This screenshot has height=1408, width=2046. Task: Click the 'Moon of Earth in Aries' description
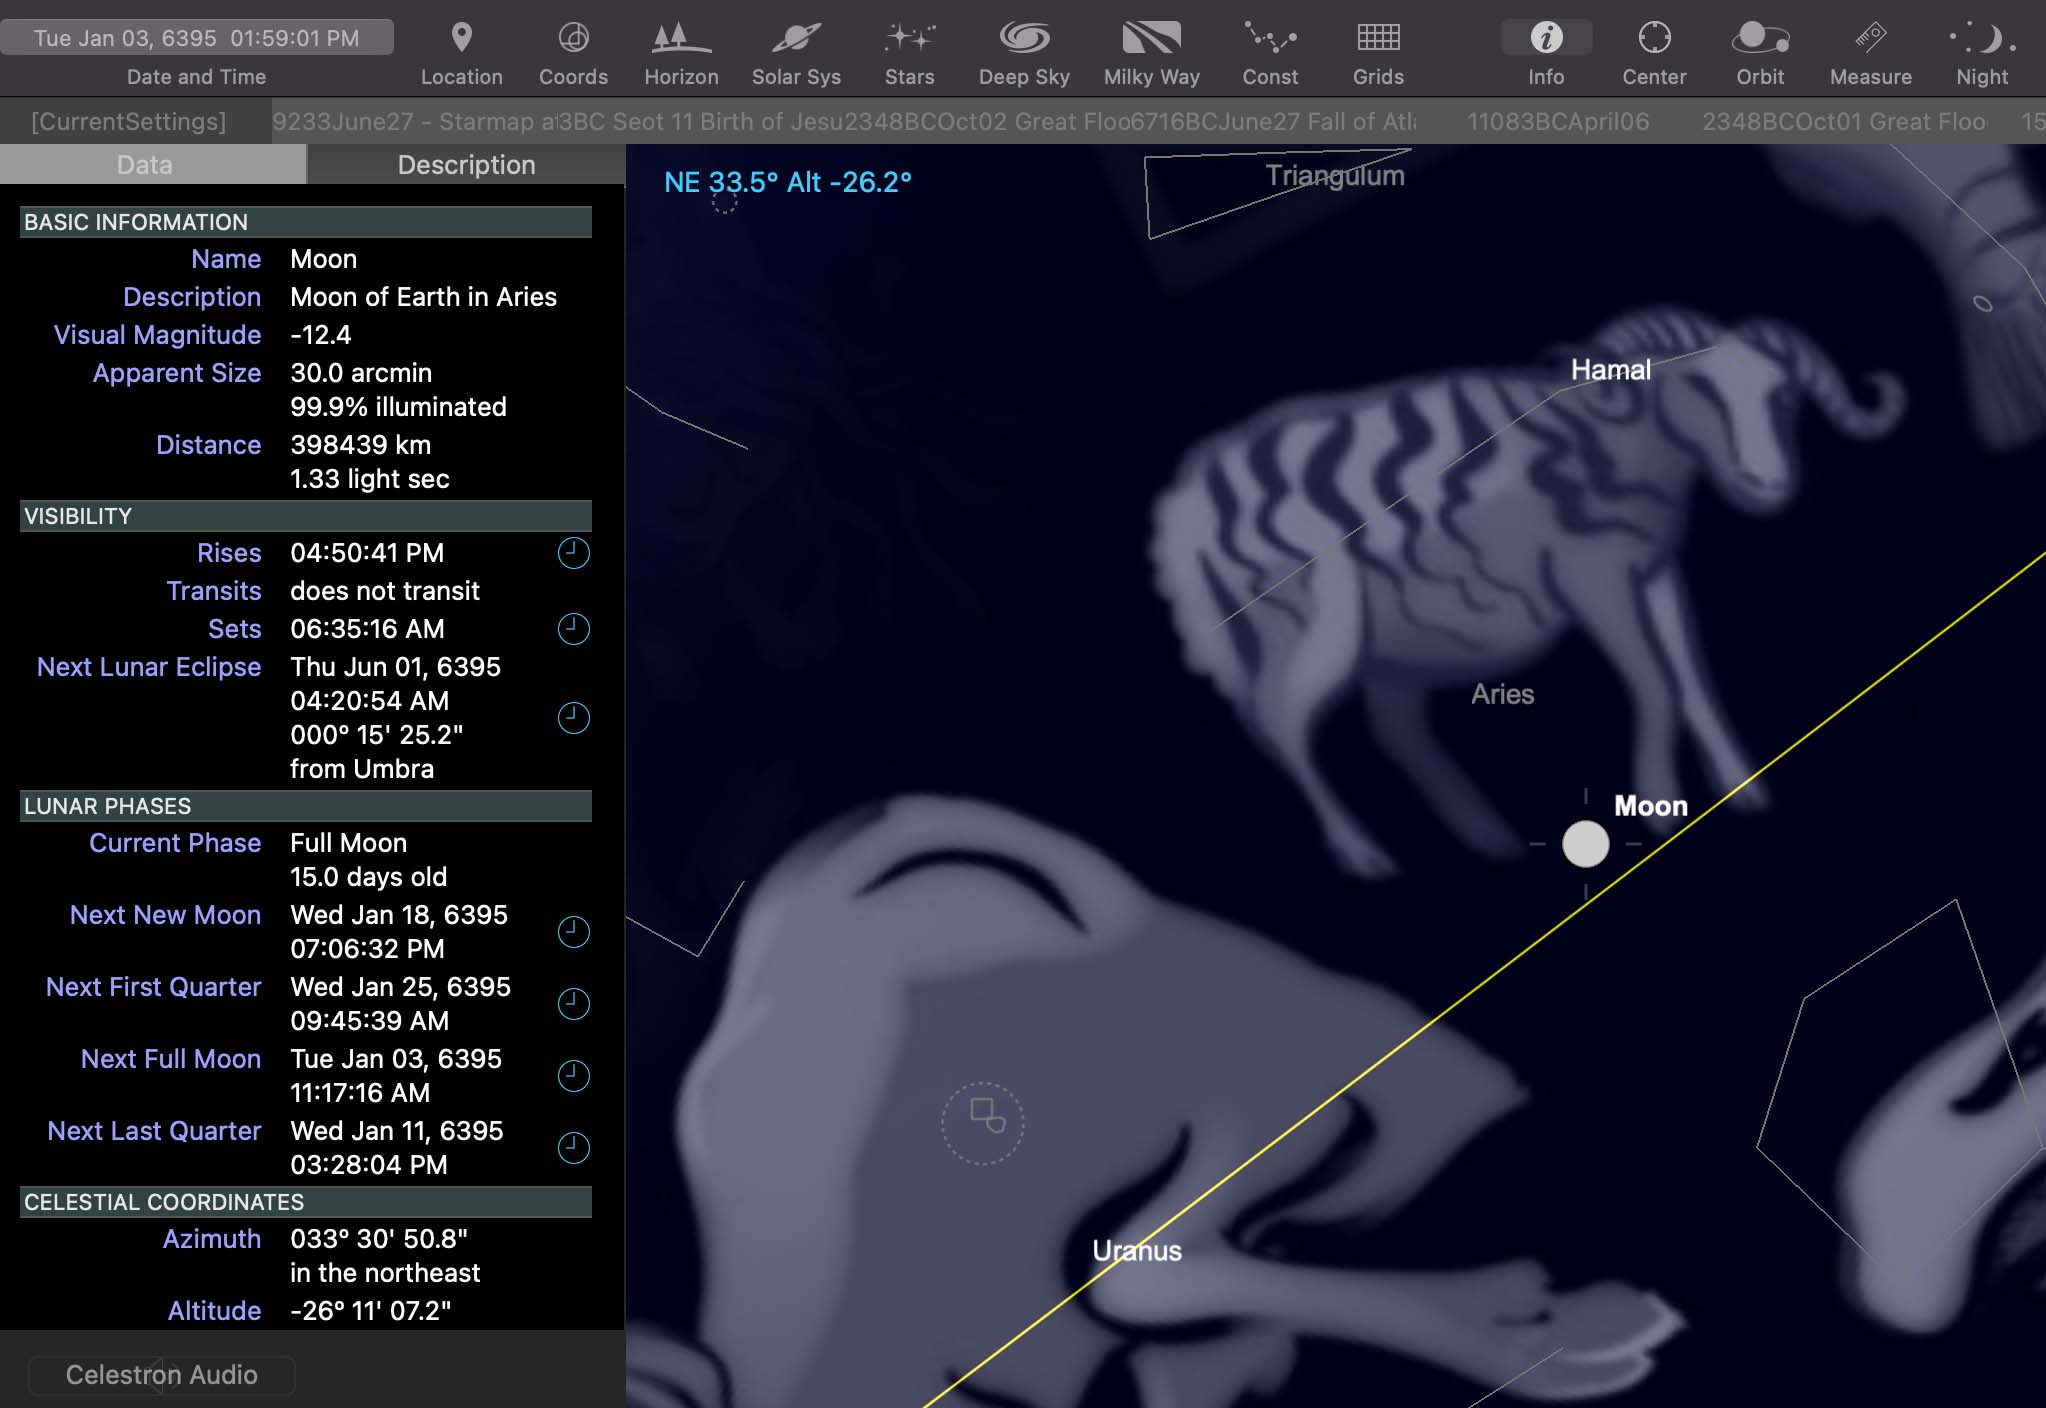[423, 297]
